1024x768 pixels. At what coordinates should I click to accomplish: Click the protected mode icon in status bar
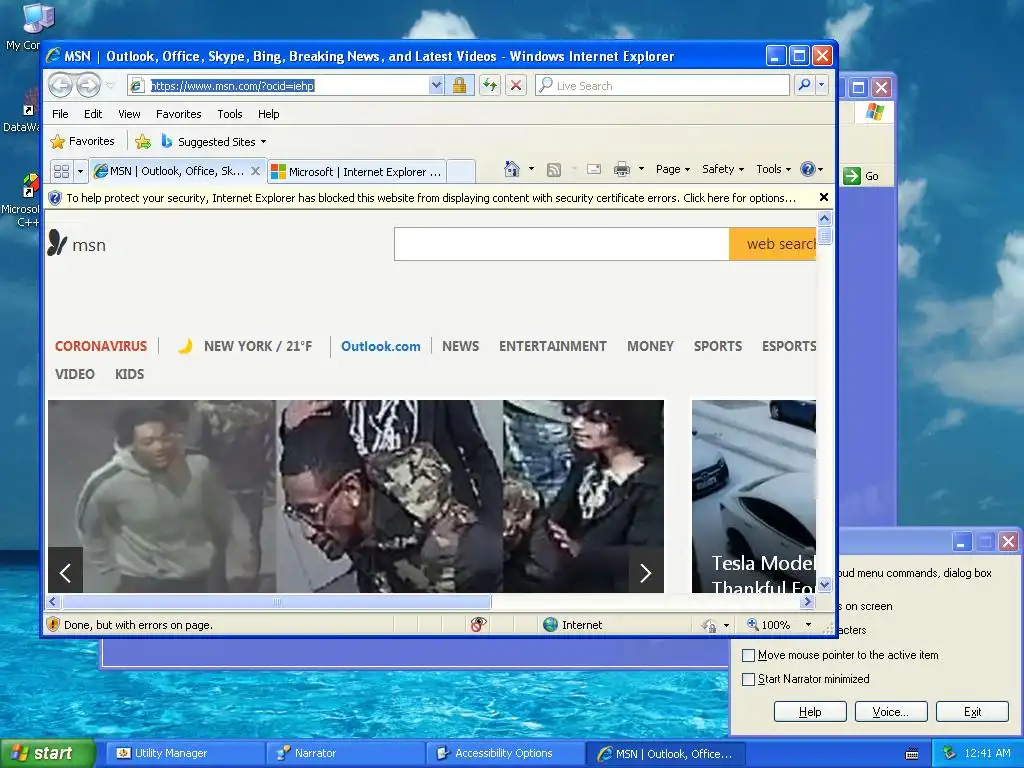coord(709,626)
